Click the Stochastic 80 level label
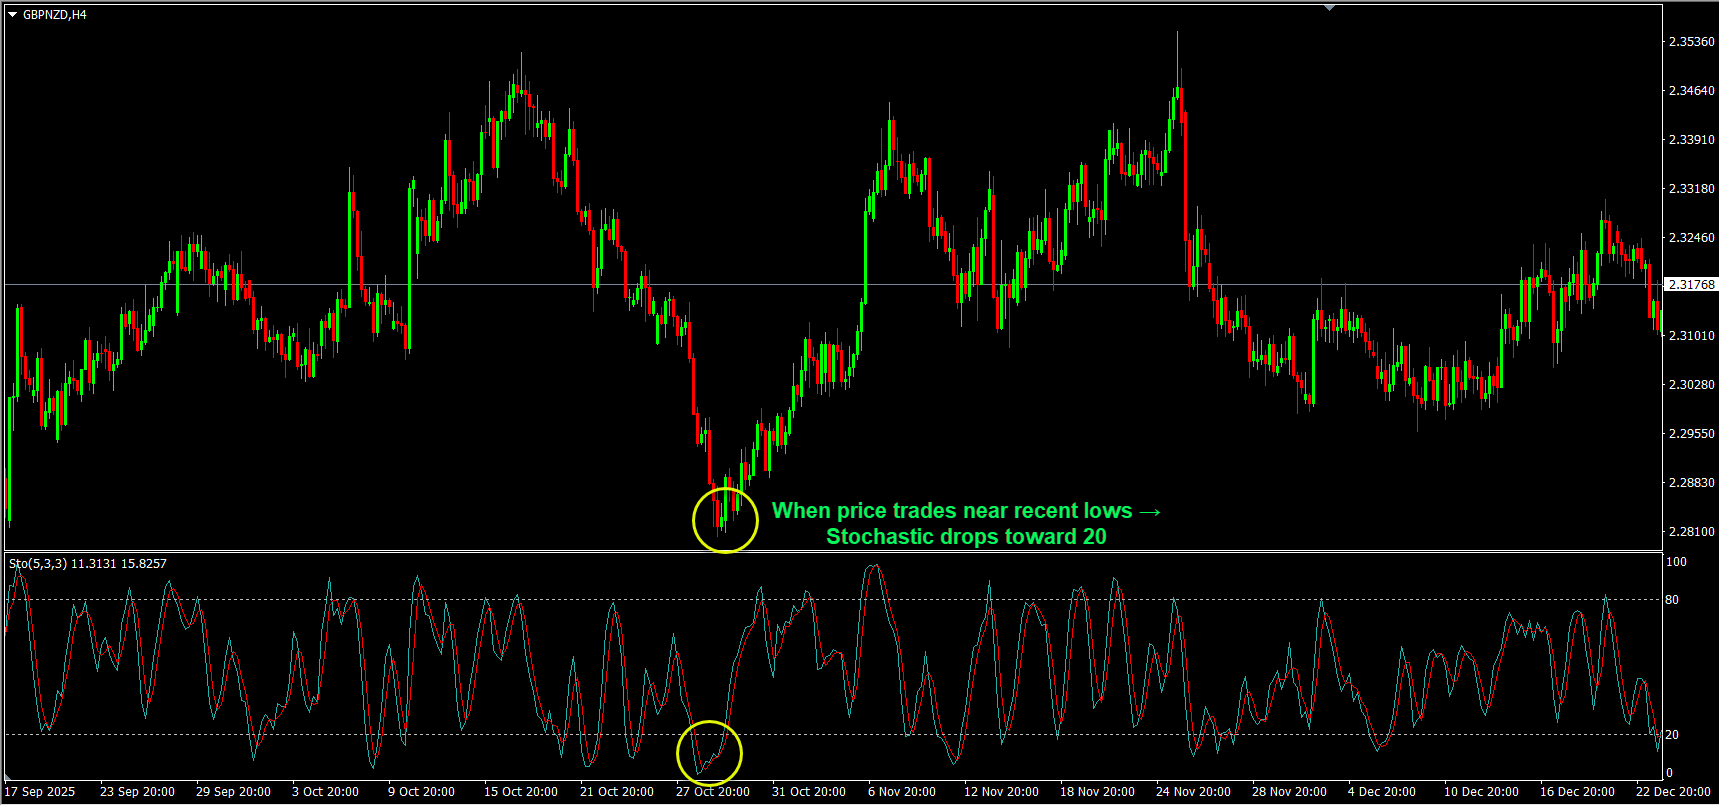 click(x=1672, y=600)
